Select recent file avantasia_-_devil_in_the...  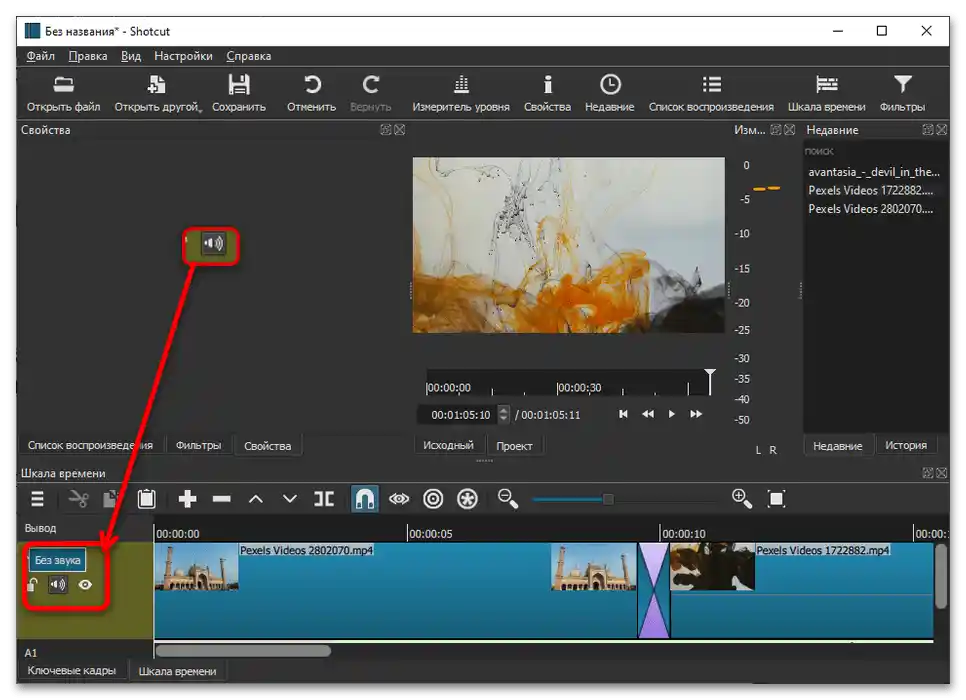[874, 172]
